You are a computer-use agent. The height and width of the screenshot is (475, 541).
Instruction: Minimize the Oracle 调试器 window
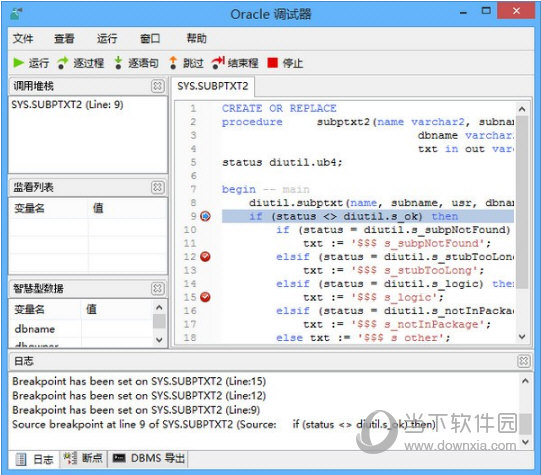coord(463,12)
